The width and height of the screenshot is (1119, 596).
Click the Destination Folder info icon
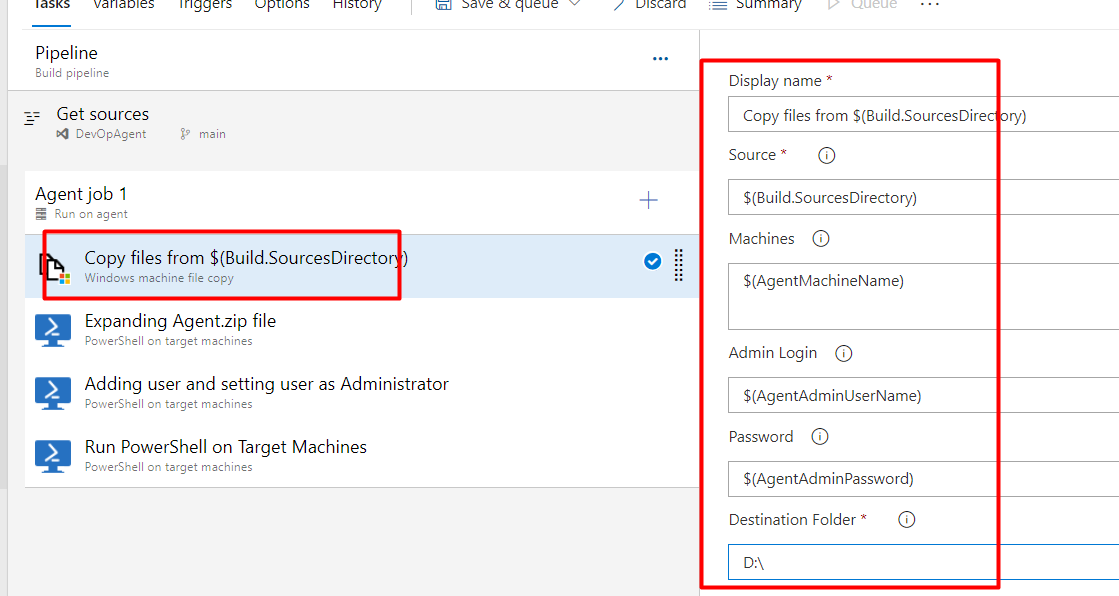click(906, 520)
